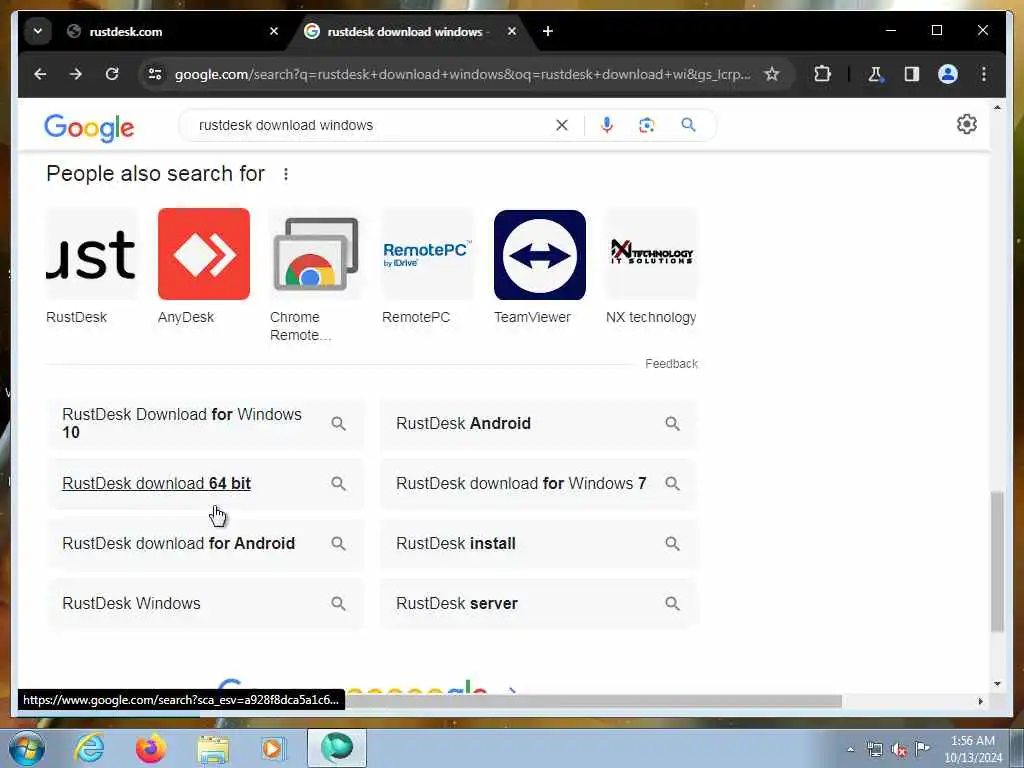Open the RustDesk server suggestion
Viewport: 1024px width, 768px height.
coord(539,604)
